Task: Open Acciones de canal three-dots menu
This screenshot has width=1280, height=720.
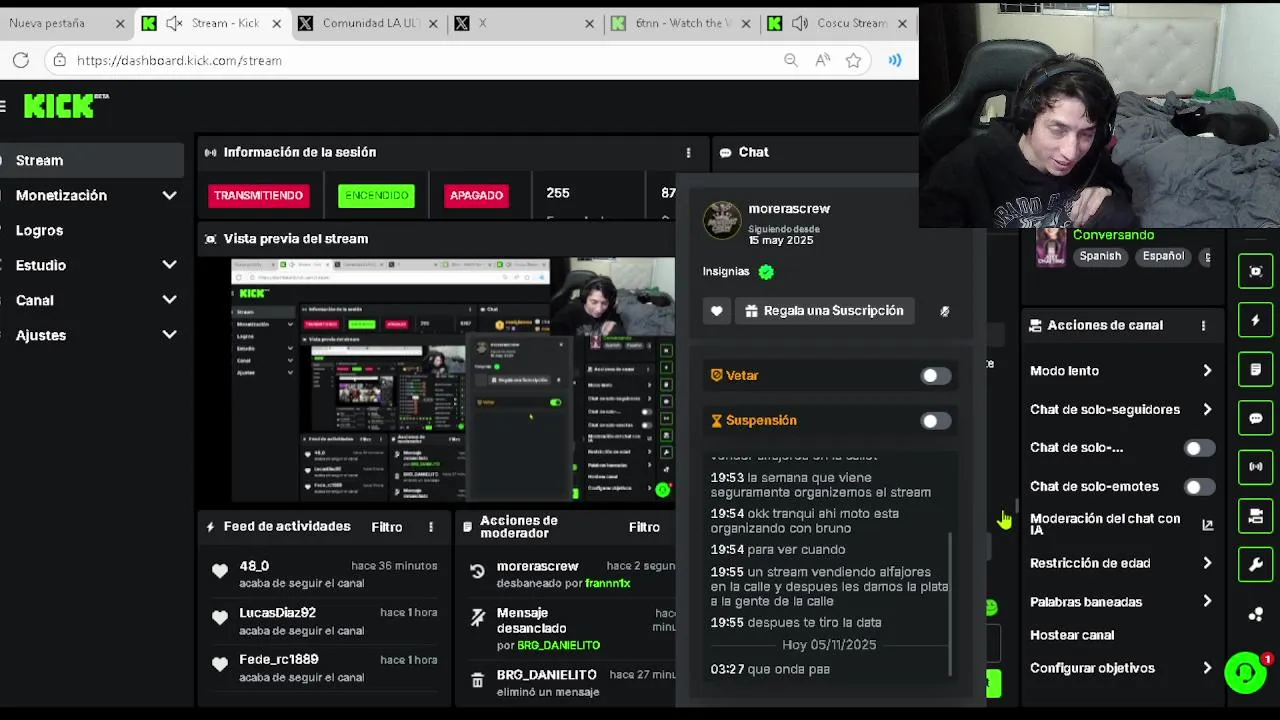Action: (1203, 325)
